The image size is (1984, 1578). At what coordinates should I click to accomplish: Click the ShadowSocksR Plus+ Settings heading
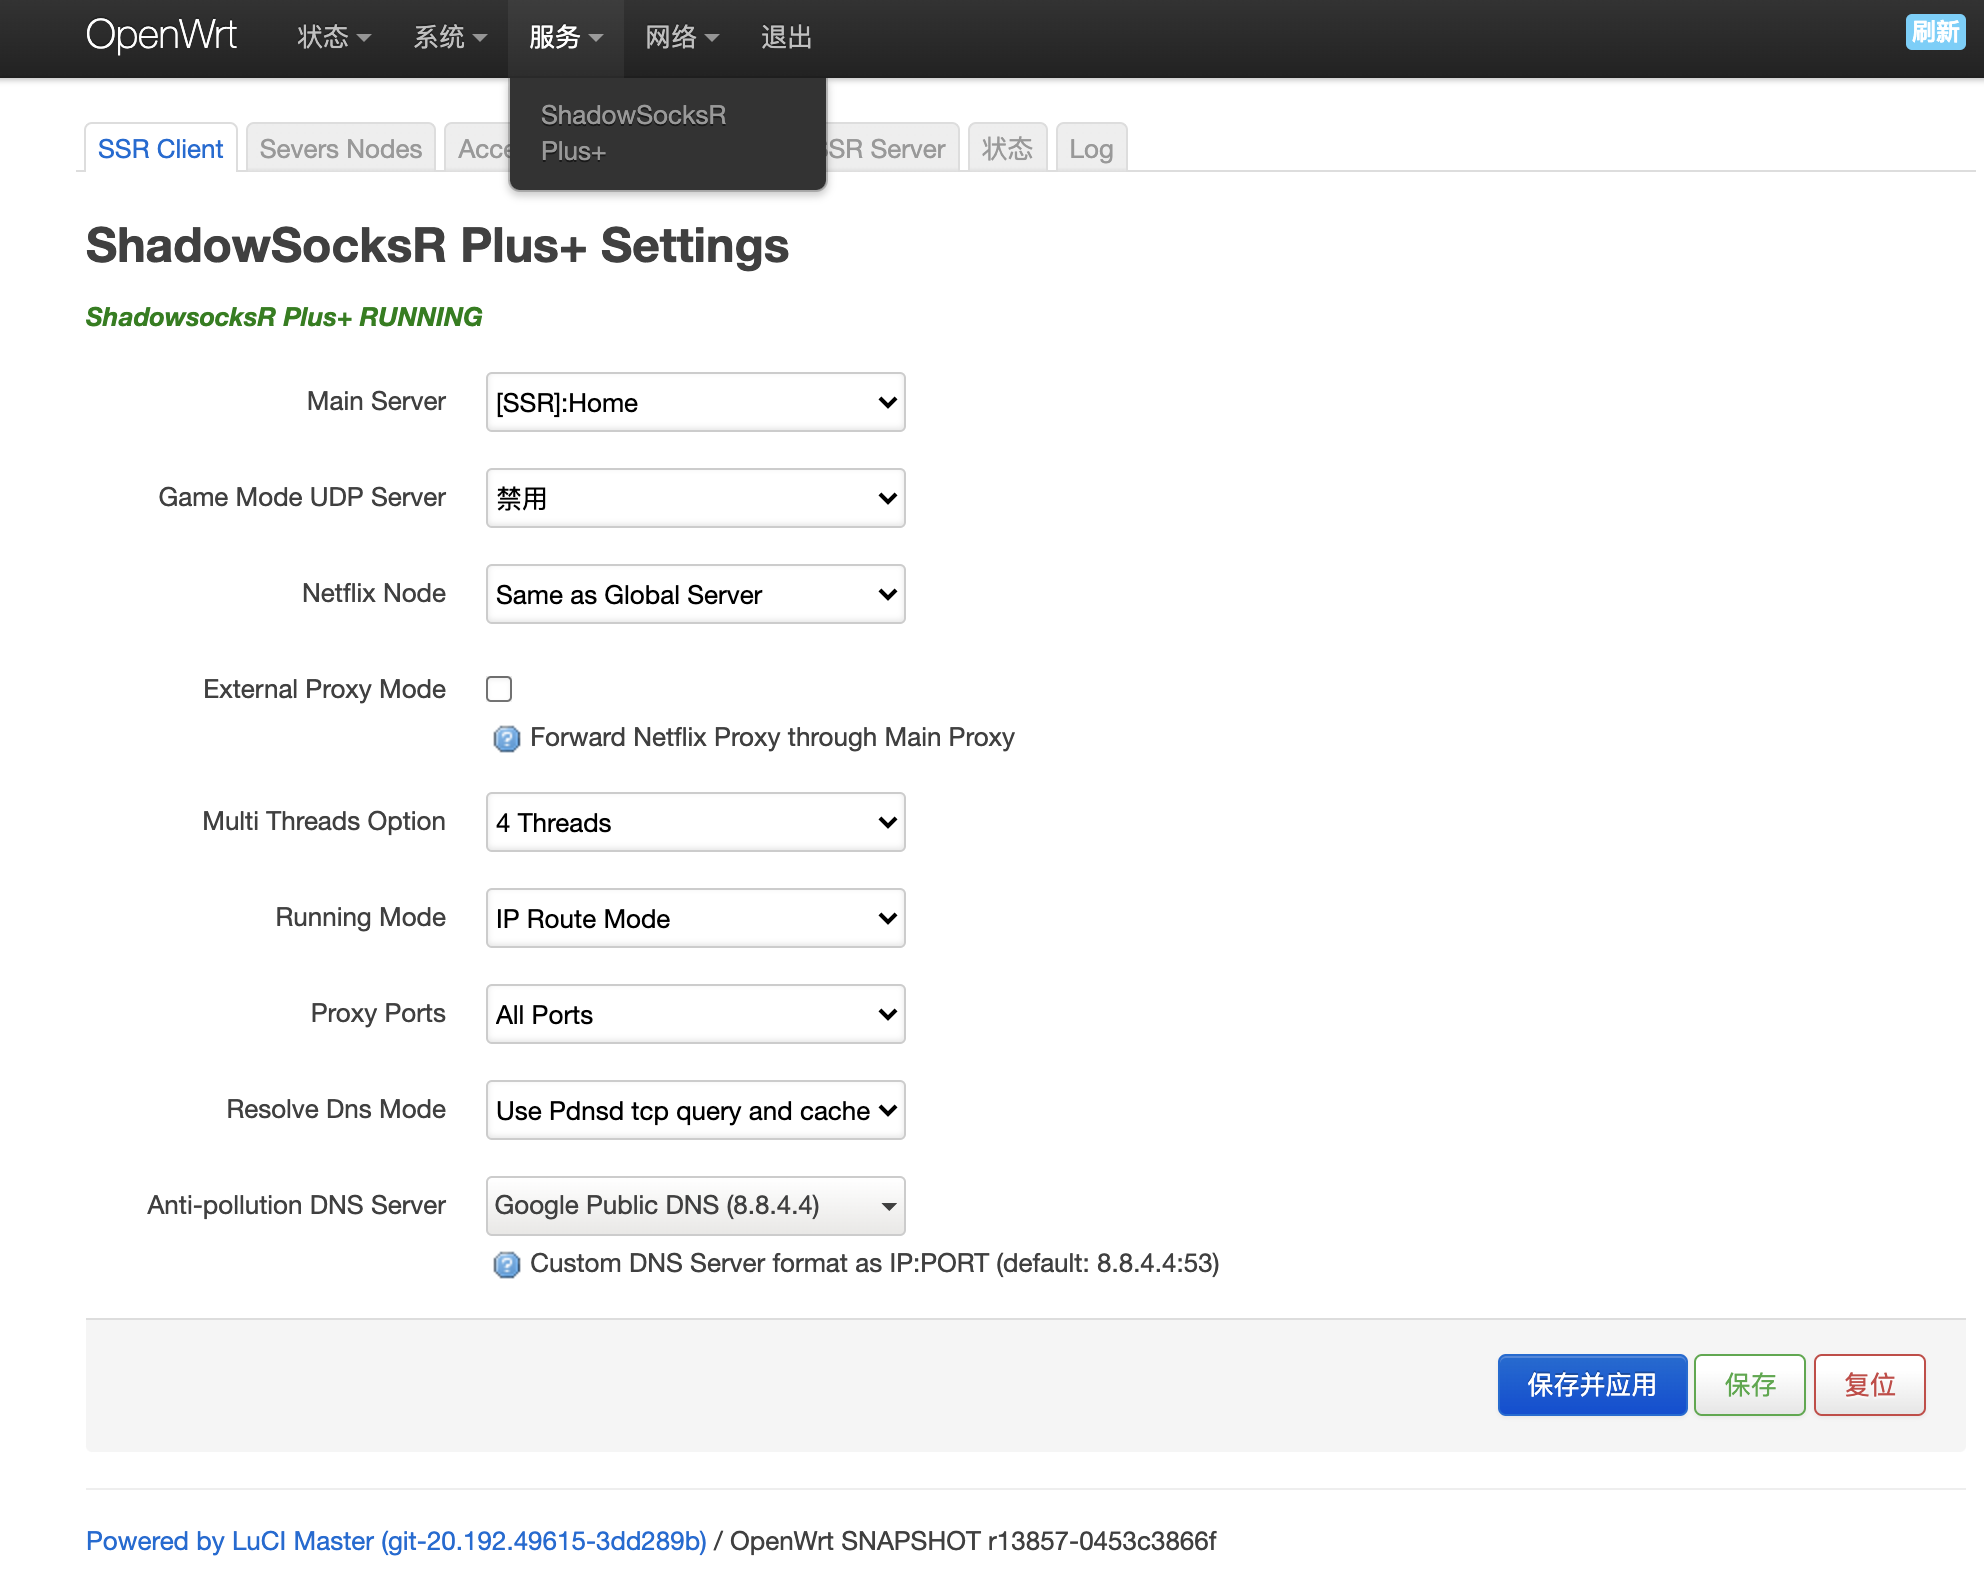click(x=437, y=246)
